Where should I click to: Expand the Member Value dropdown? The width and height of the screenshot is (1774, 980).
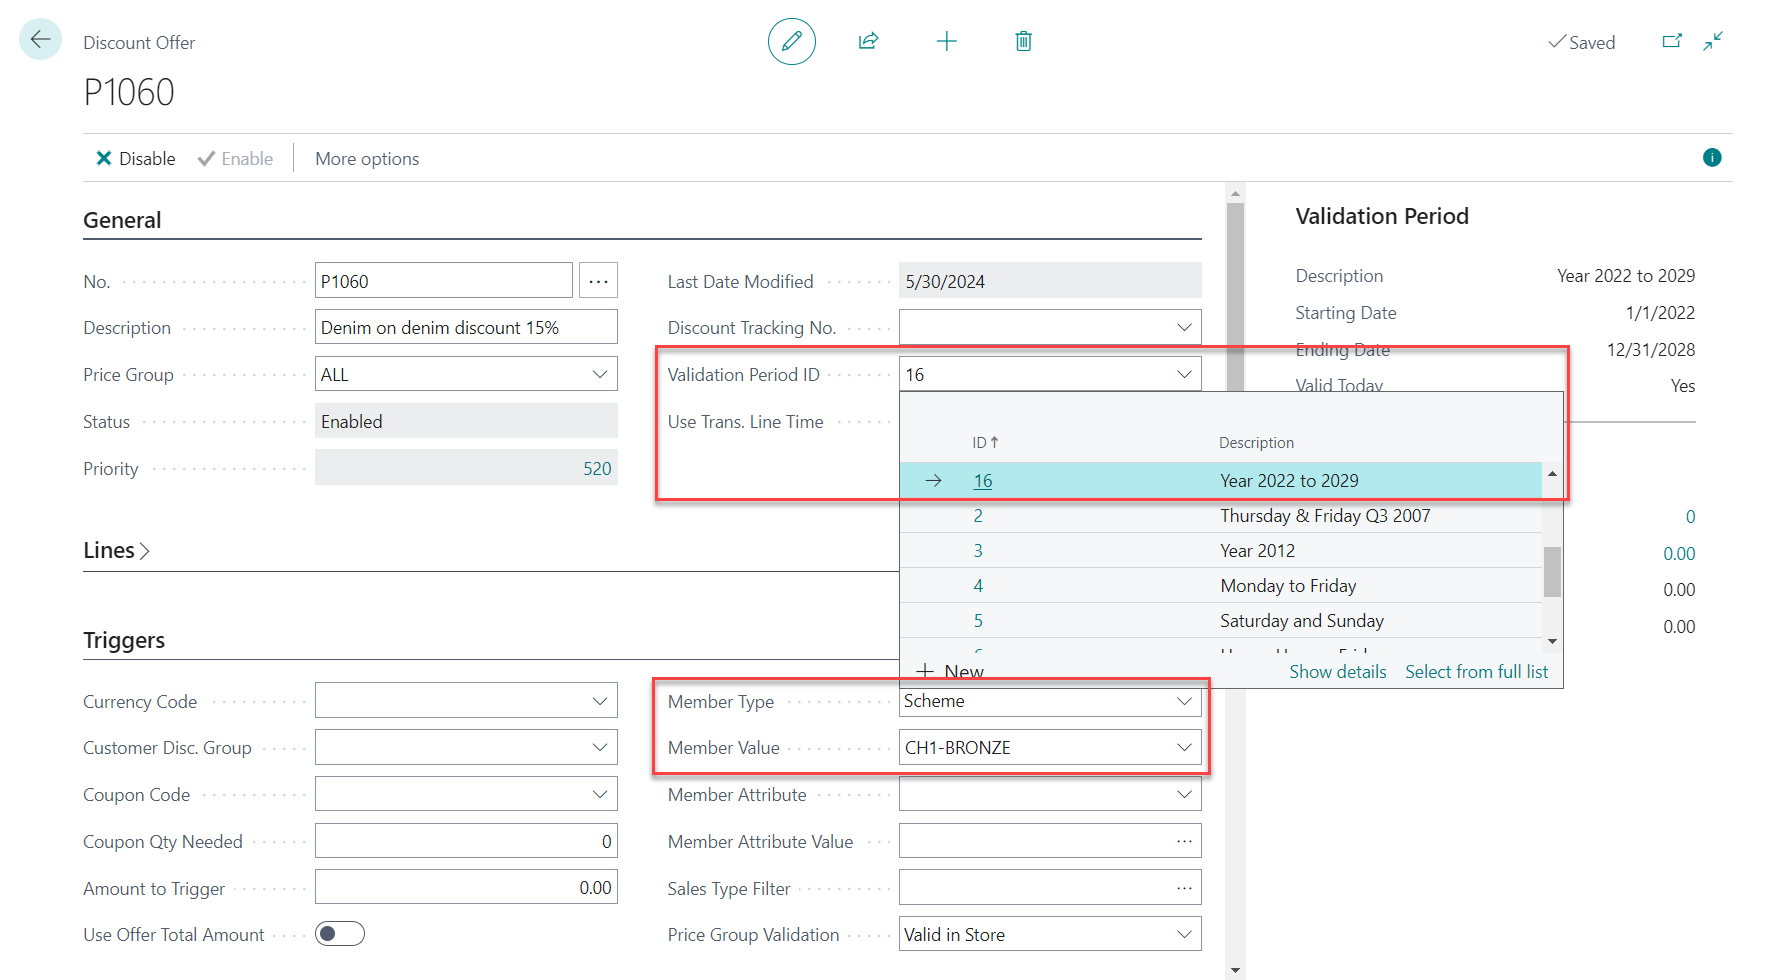click(1184, 748)
